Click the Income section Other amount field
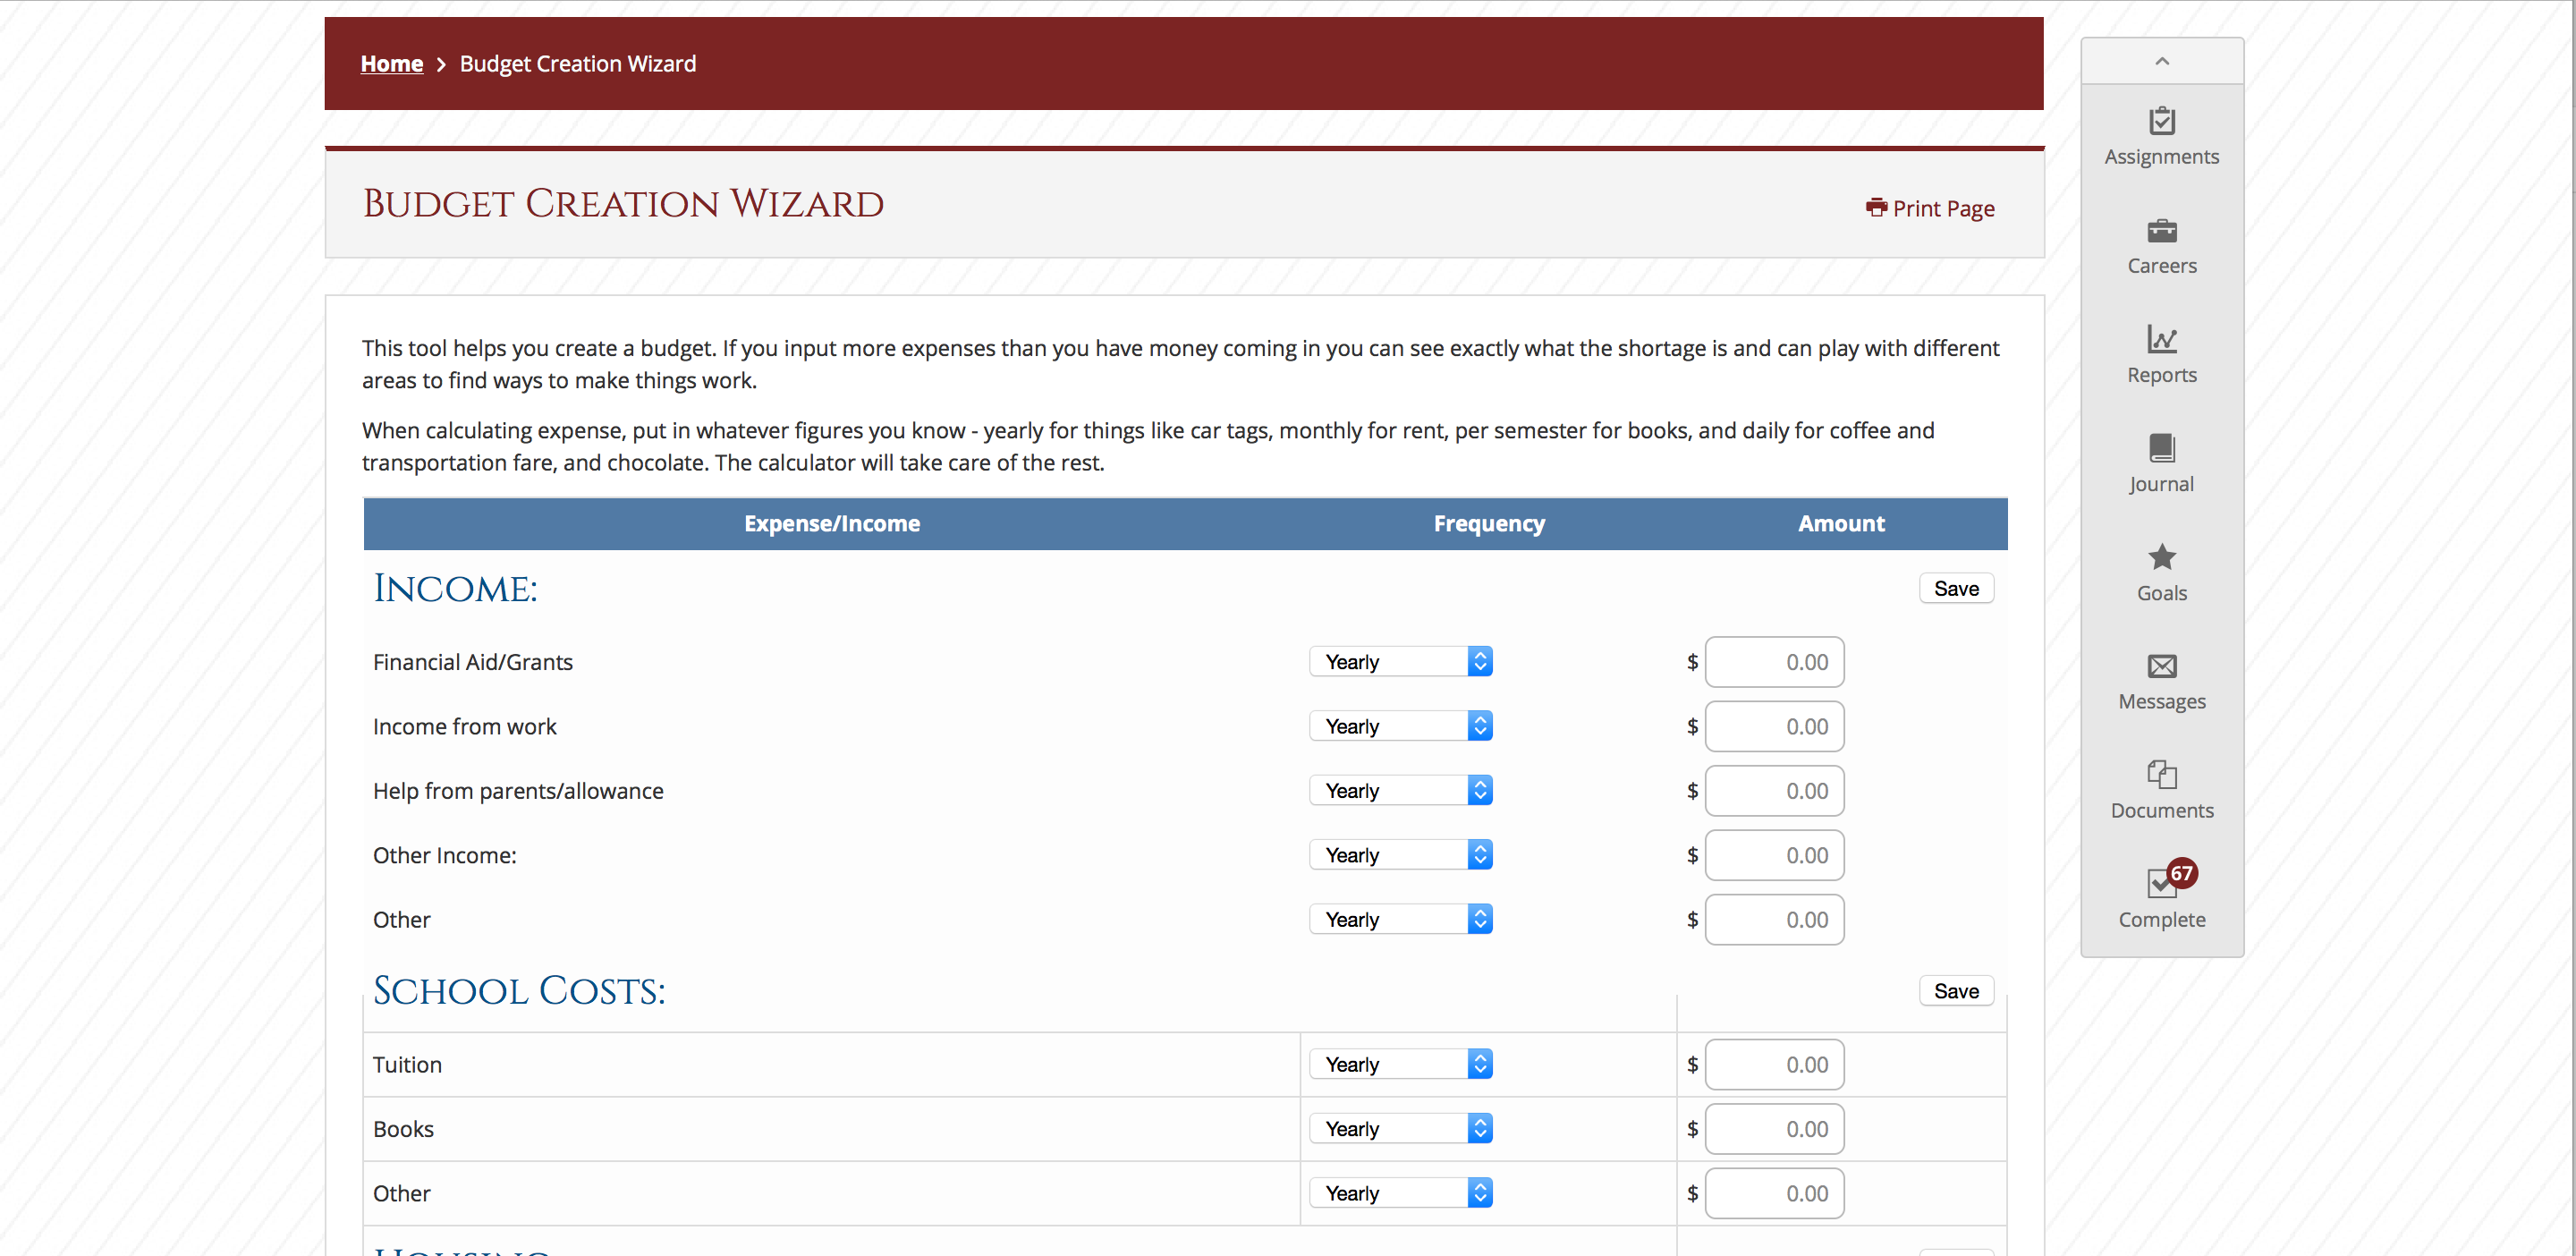This screenshot has width=2576, height=1256. 1774,919
